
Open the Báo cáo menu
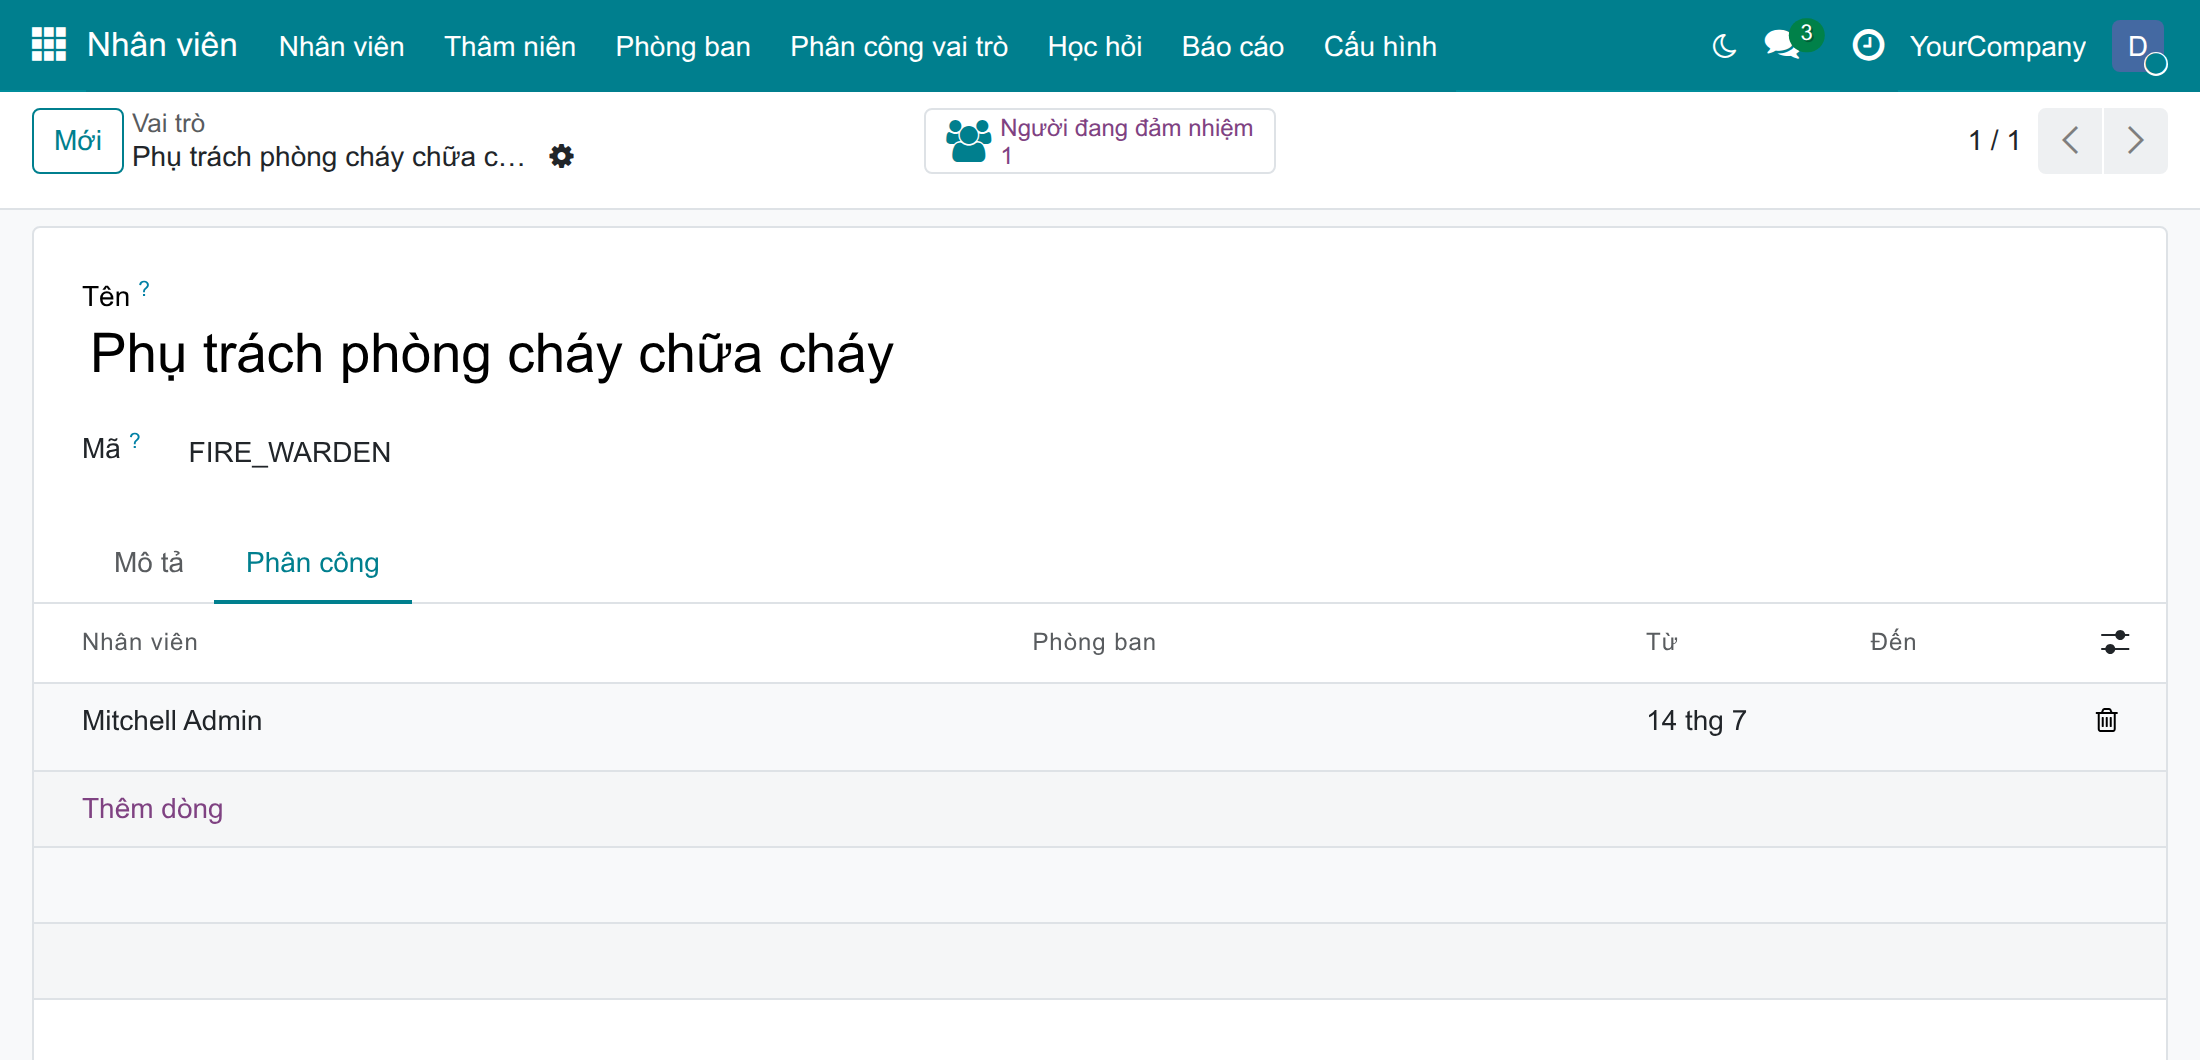tap(1233, 46)
